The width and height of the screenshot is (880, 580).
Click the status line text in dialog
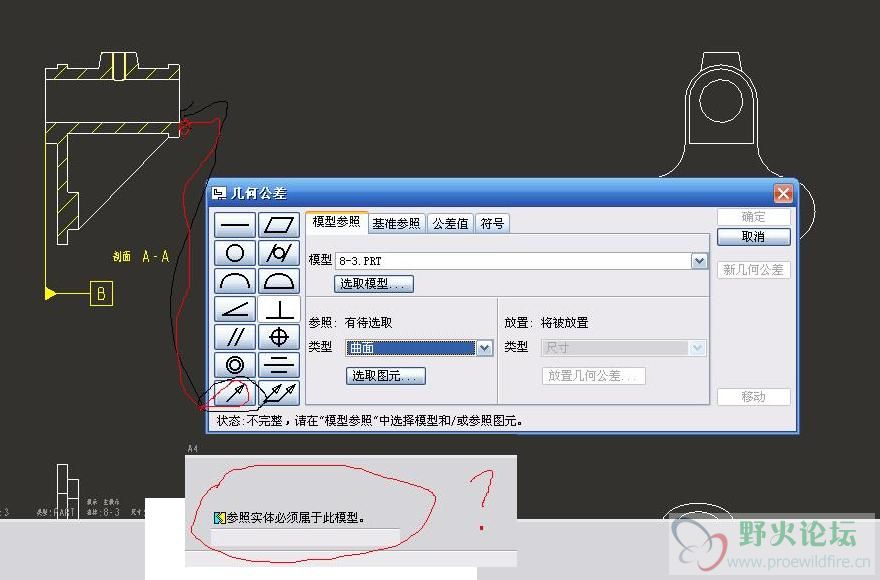tap(370, 421)
